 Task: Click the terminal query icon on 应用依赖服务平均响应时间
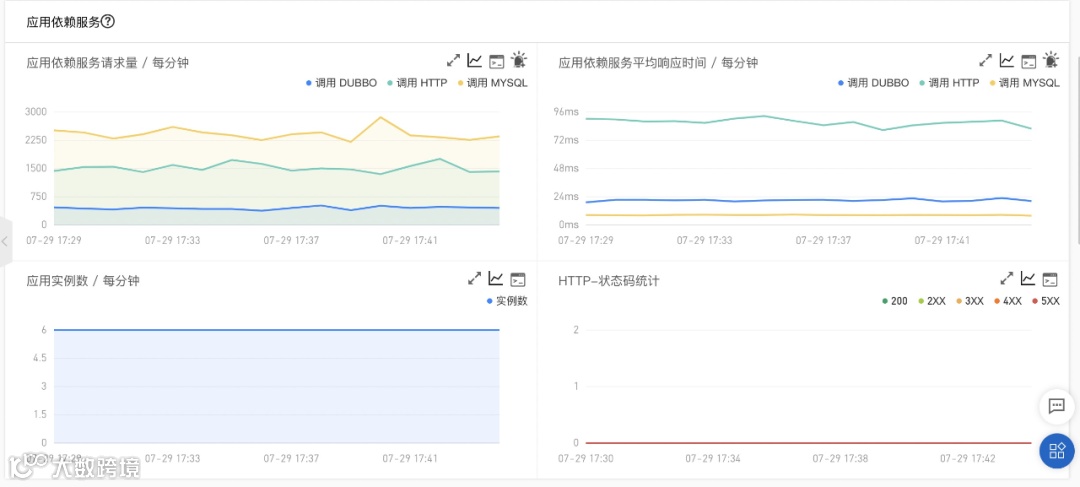tap(1028, 61)
